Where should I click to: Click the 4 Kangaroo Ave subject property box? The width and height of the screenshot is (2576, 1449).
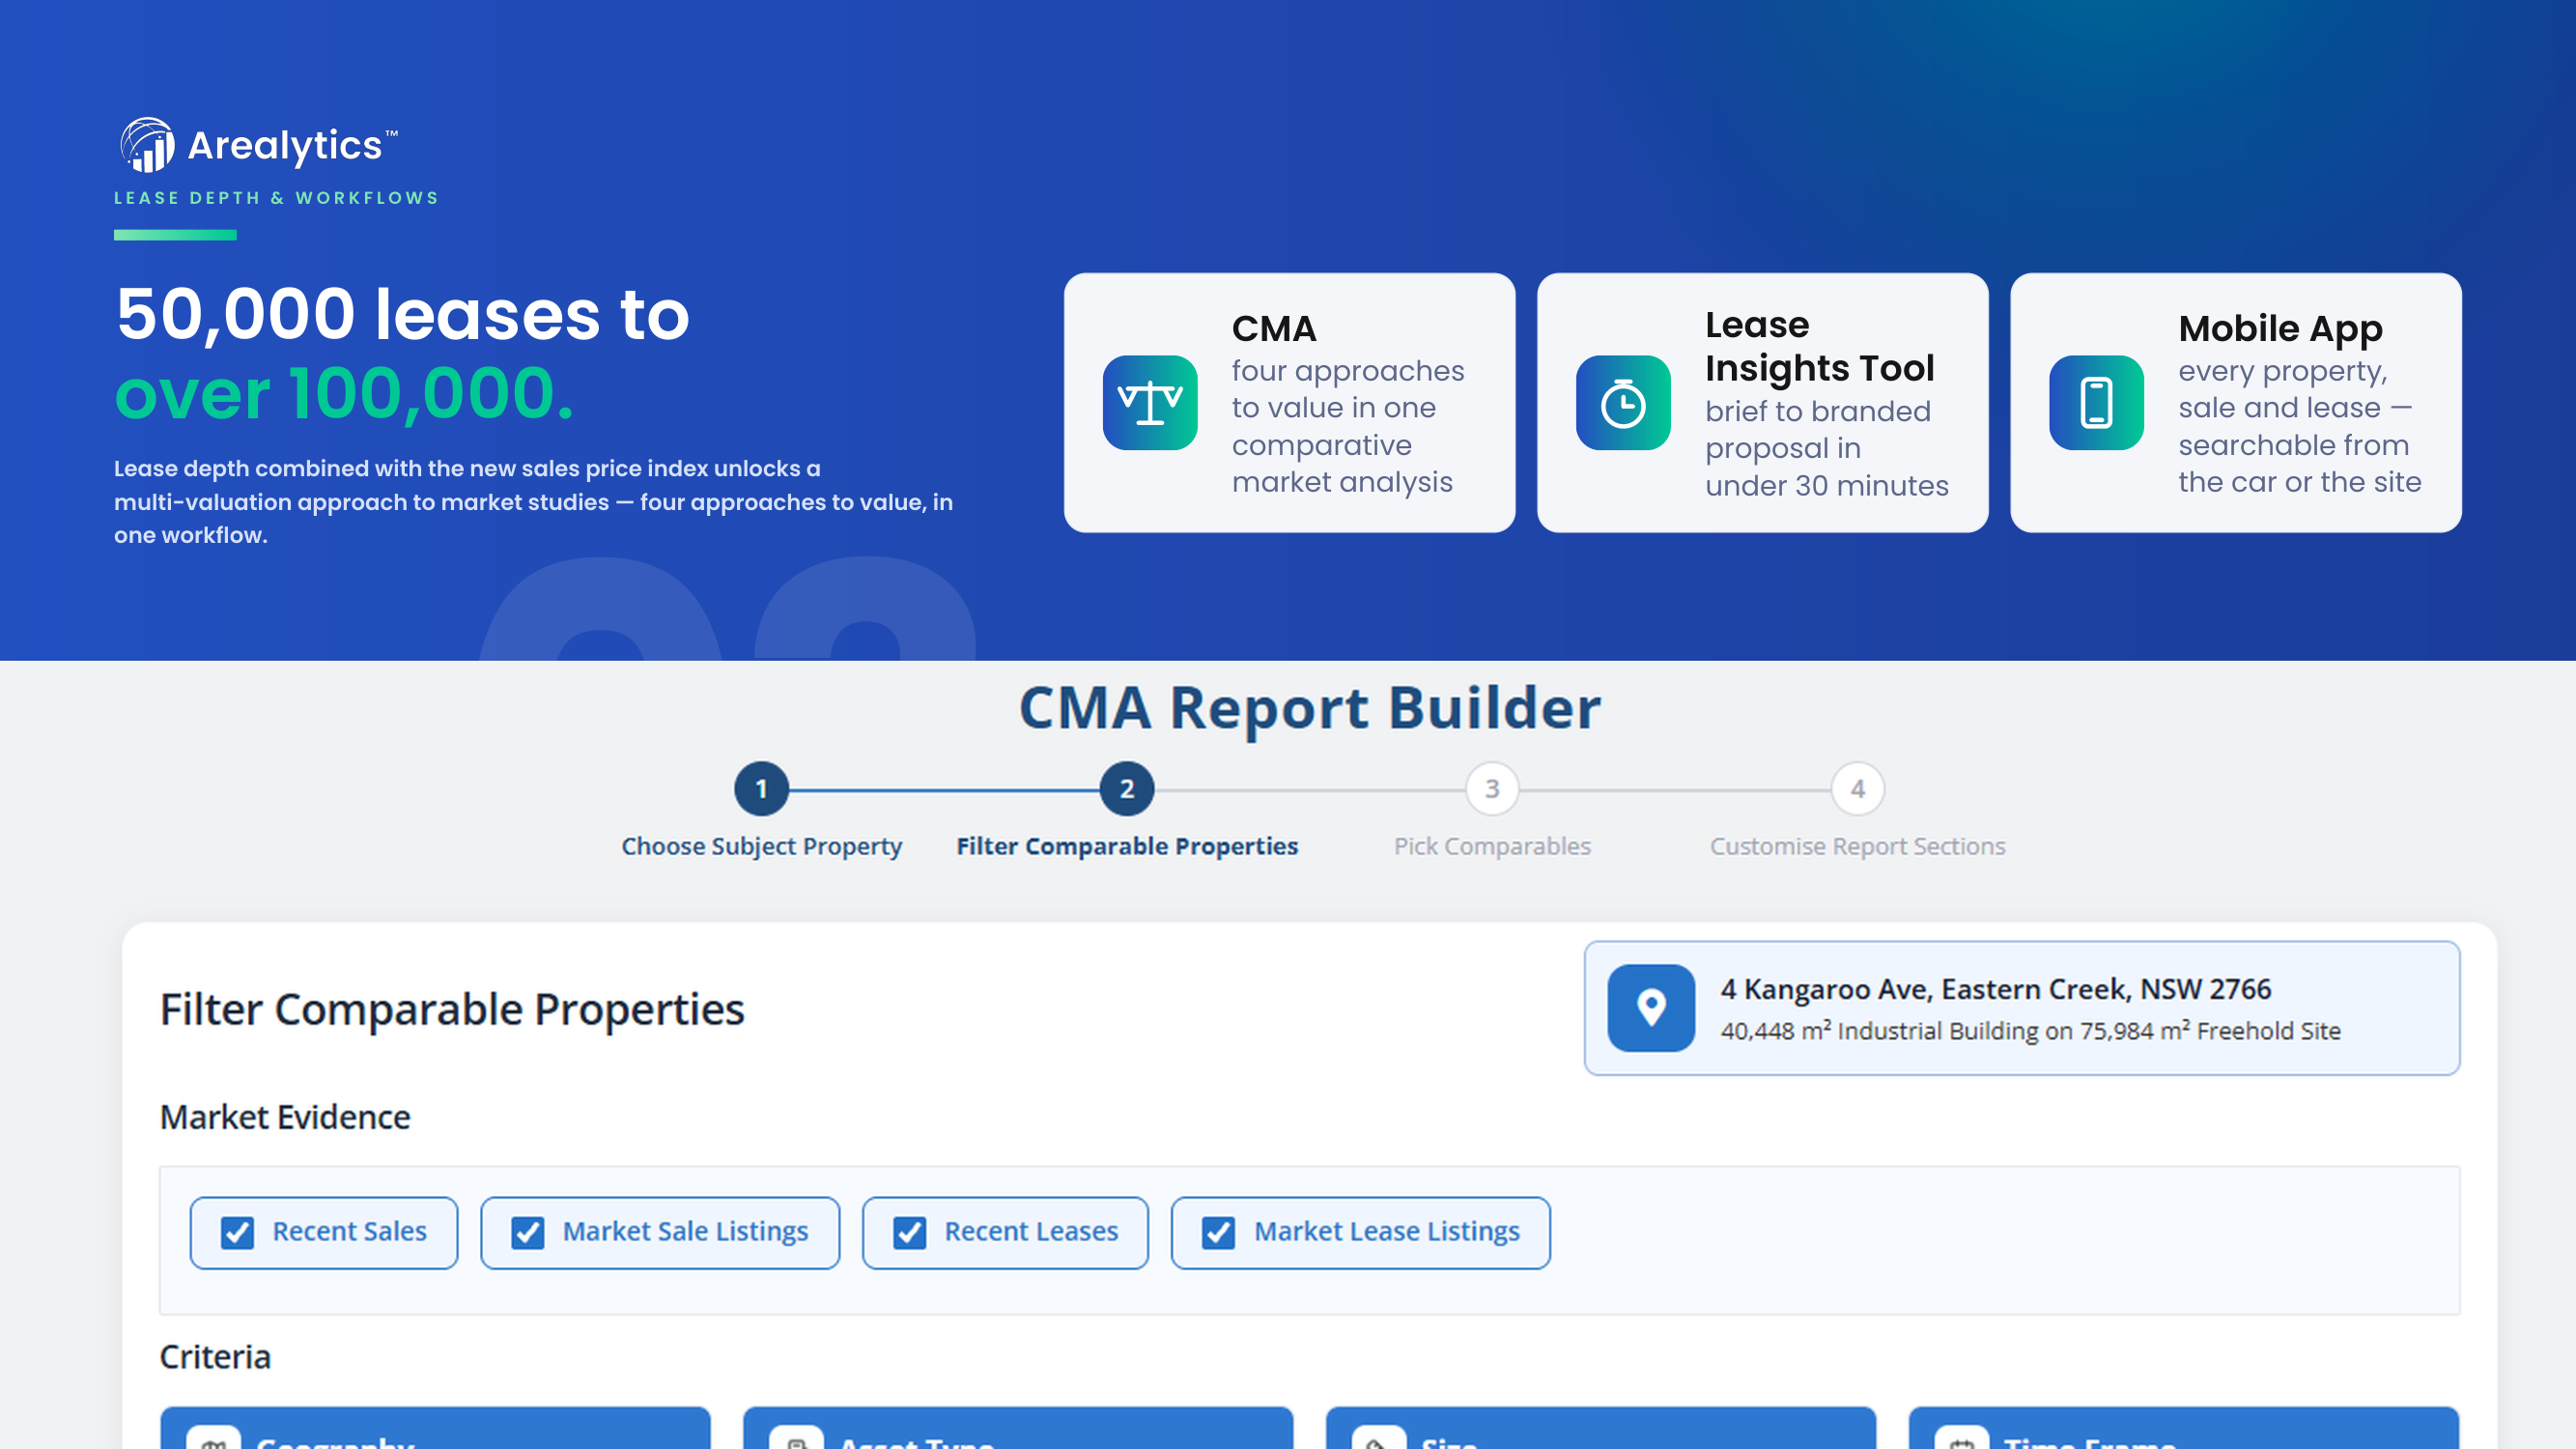click(2022, 1008)
